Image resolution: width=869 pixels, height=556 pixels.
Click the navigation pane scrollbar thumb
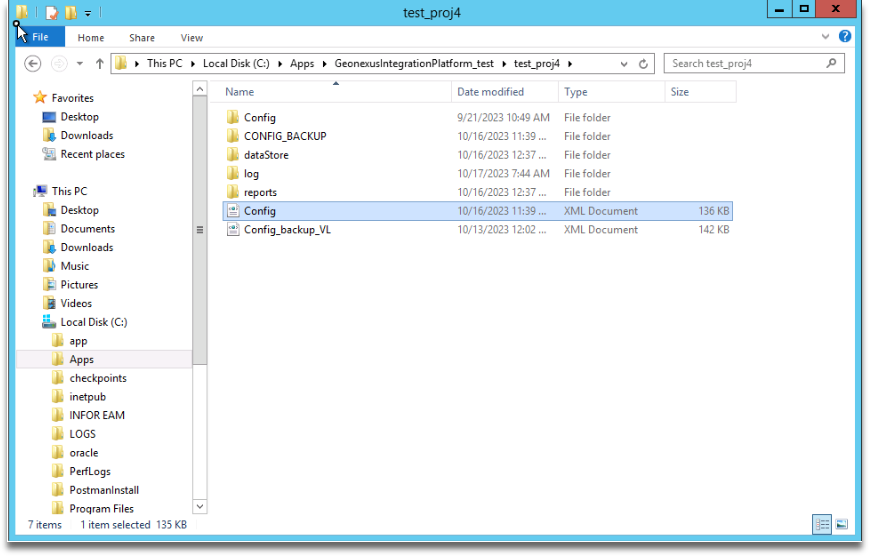pos(200,230)
